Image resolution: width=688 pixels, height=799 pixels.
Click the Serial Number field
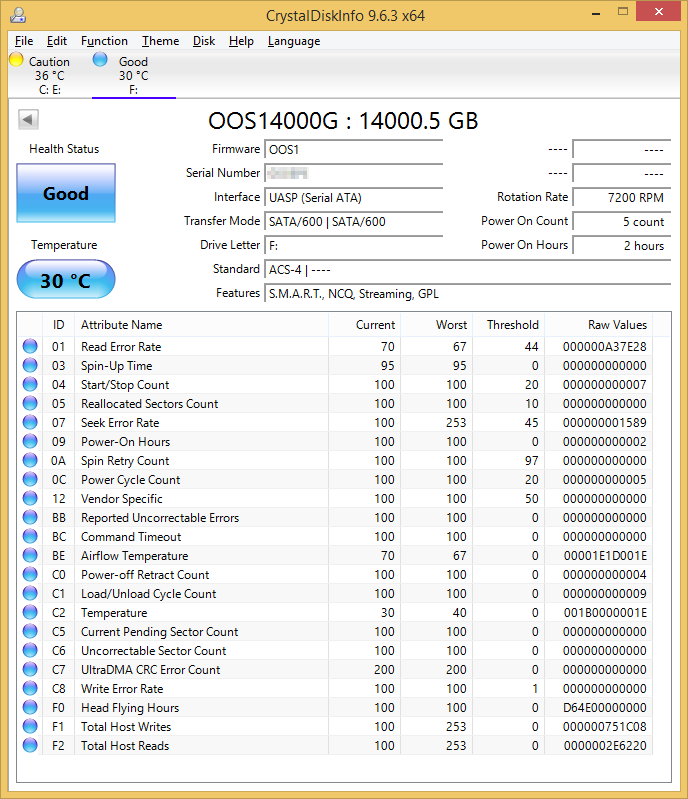point(354,174)
